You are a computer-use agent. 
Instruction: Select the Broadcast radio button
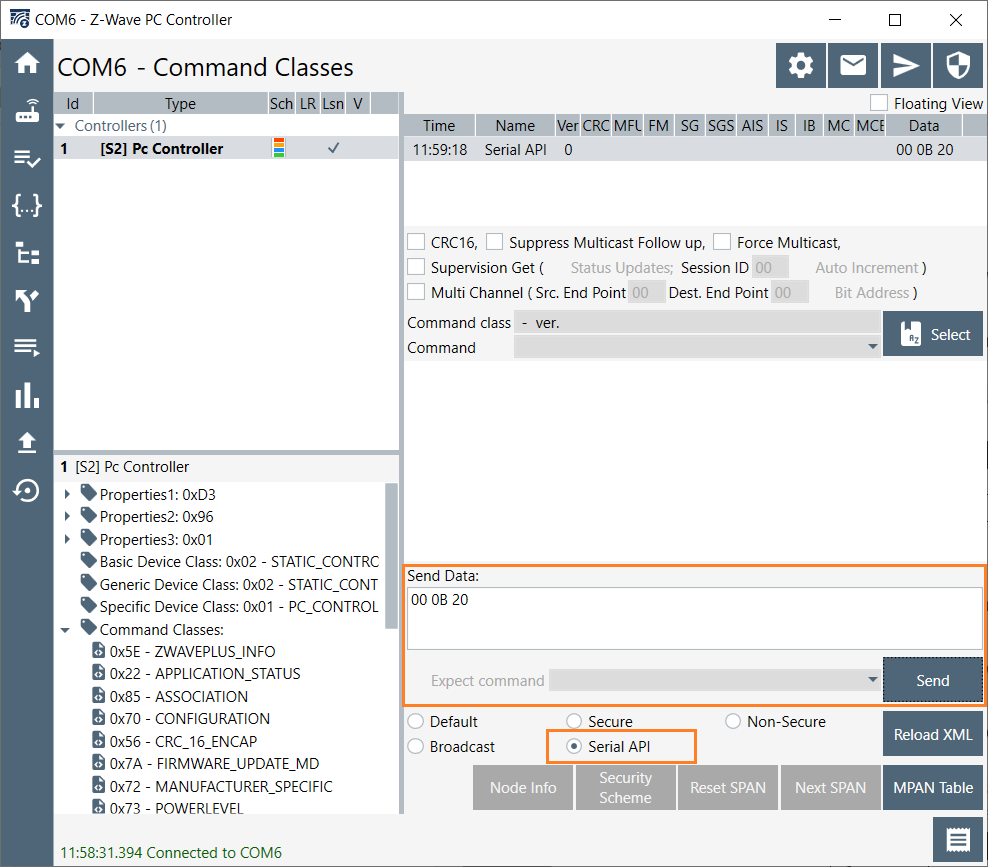click(416, 747)
